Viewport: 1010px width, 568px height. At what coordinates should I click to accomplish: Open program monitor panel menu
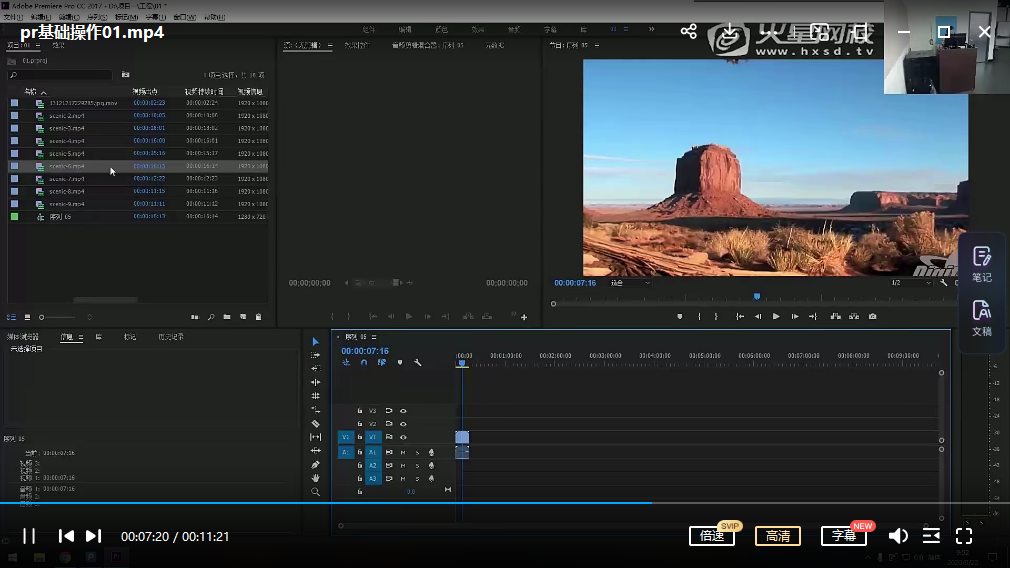[597, 45]
